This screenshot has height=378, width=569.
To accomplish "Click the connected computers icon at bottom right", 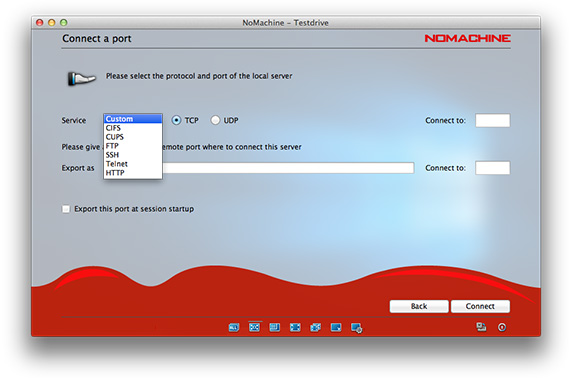I will [481, 327].
